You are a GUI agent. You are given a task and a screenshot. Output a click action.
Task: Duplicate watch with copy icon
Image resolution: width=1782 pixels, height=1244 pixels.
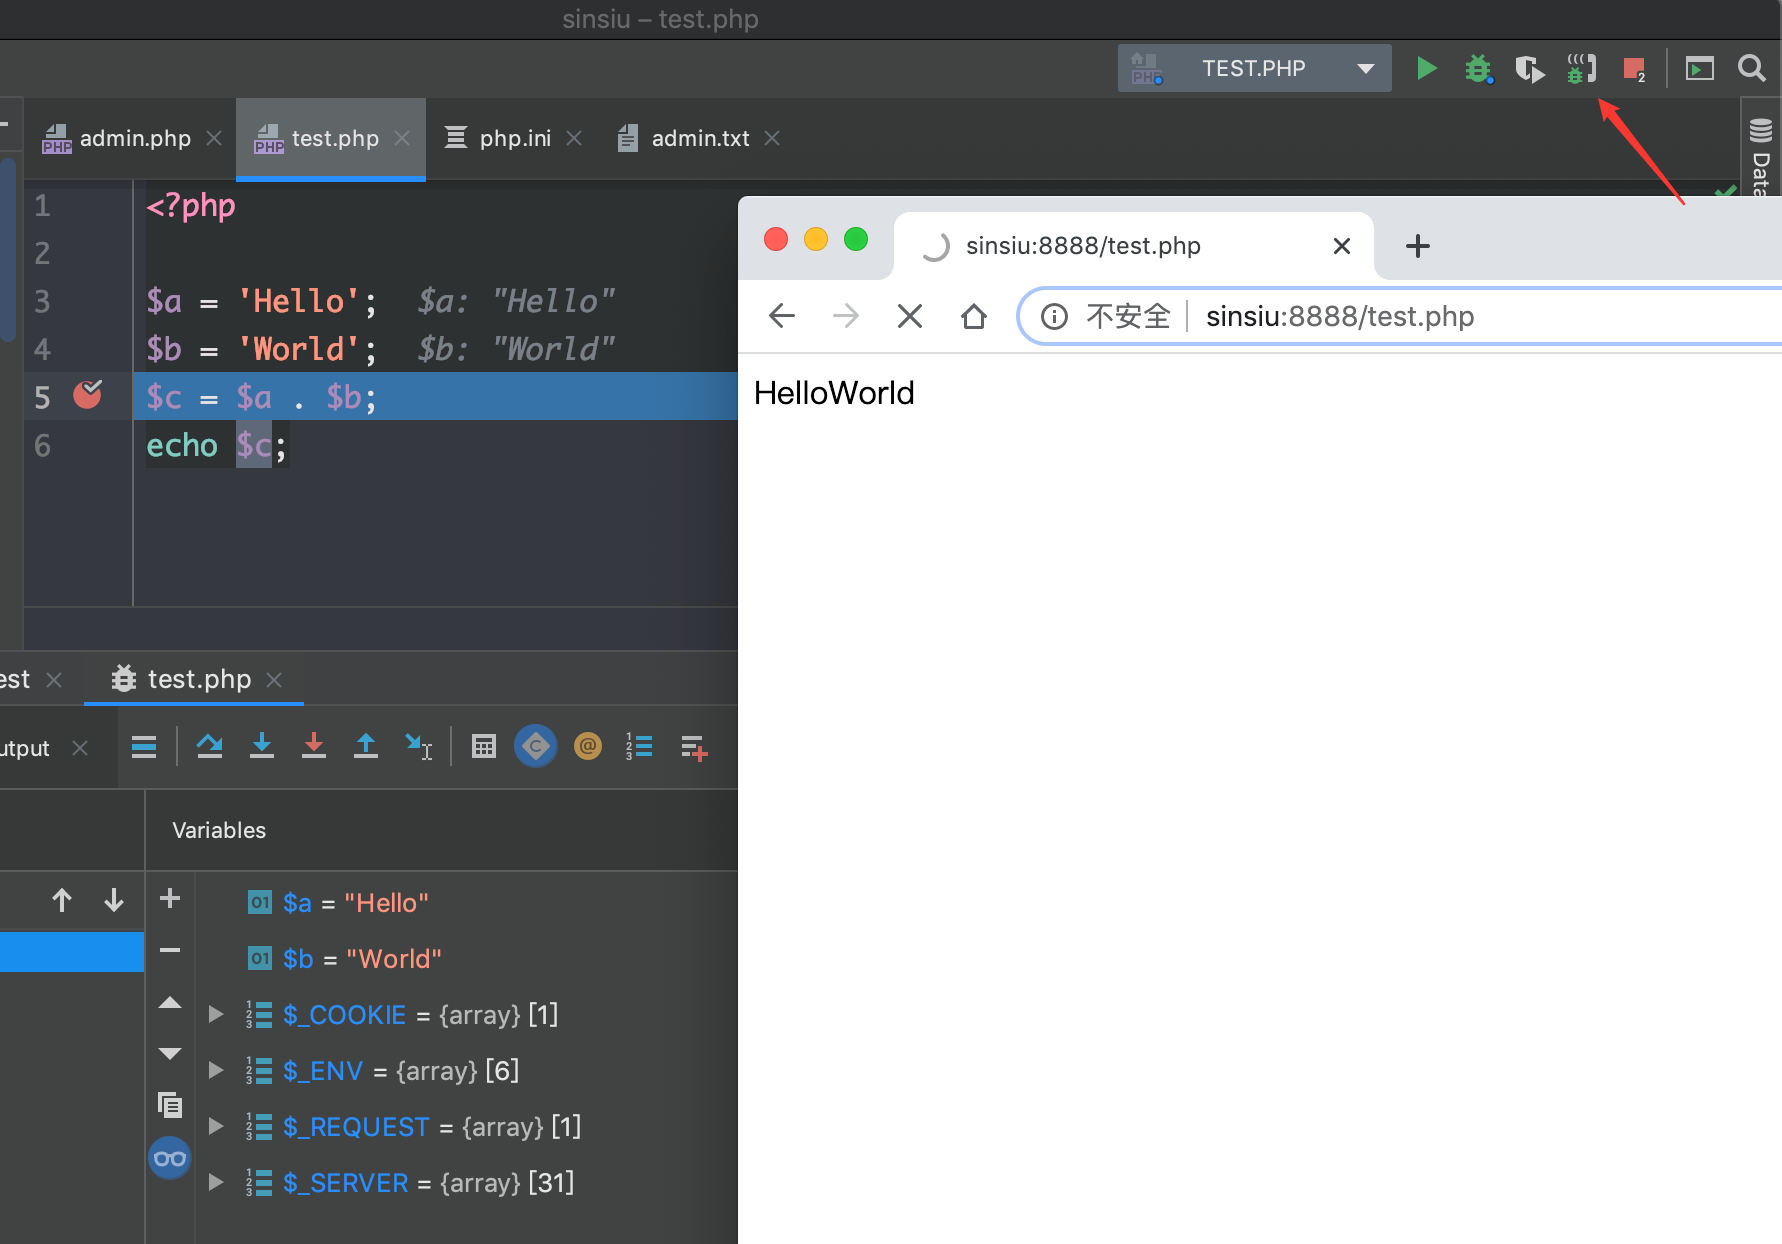point(170,1105)
